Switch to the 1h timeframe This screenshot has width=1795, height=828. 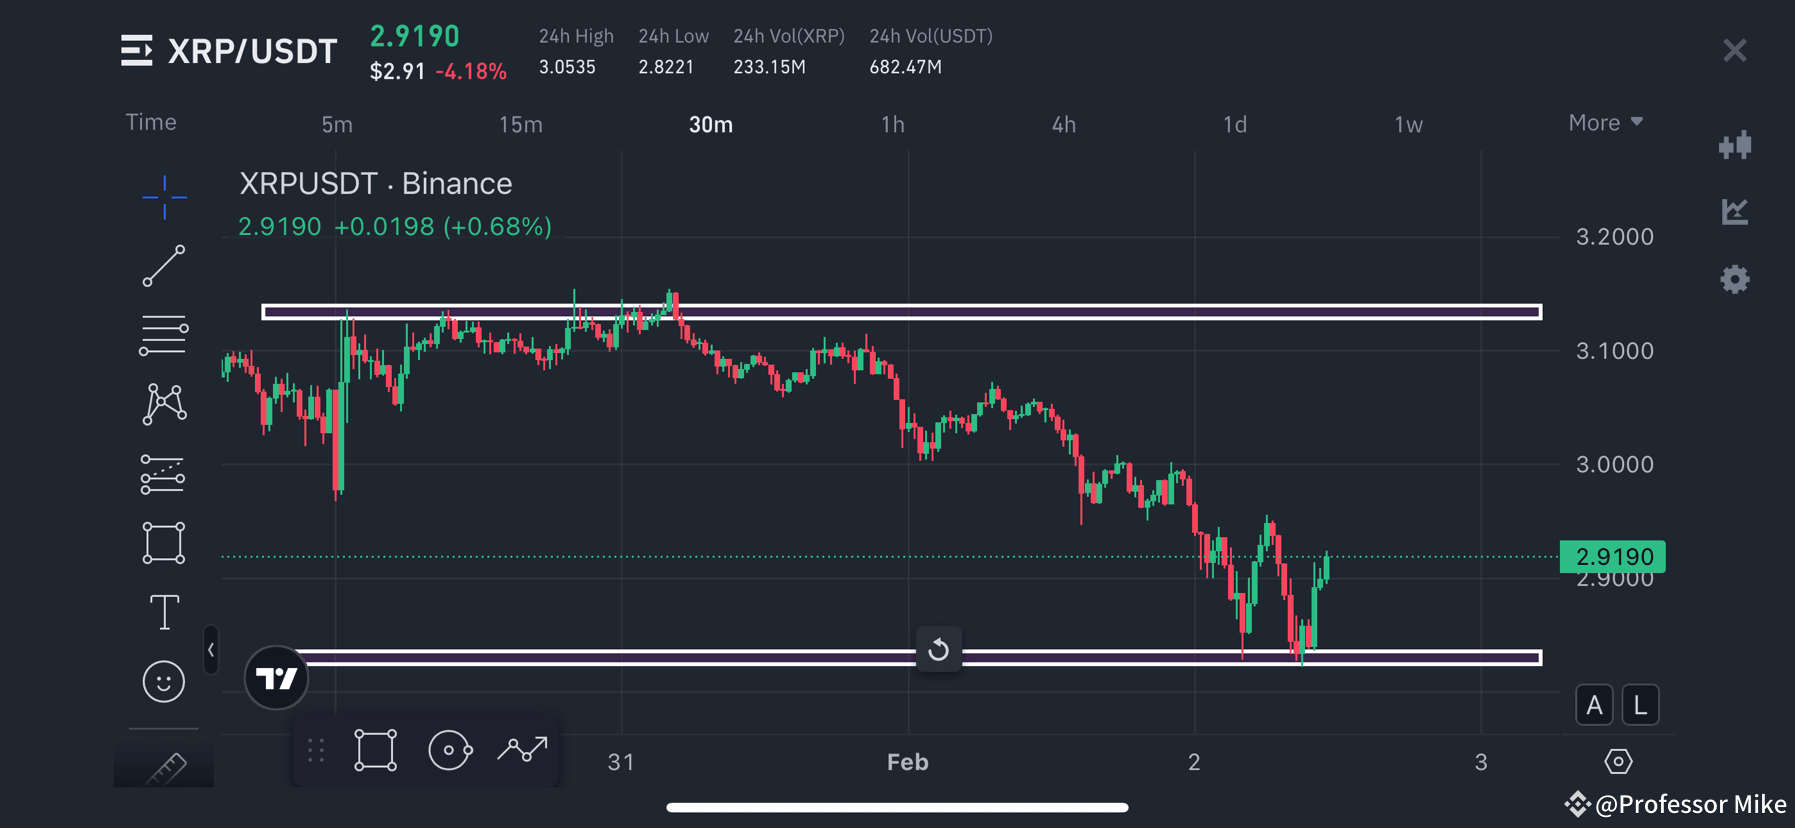pos(892,124)
